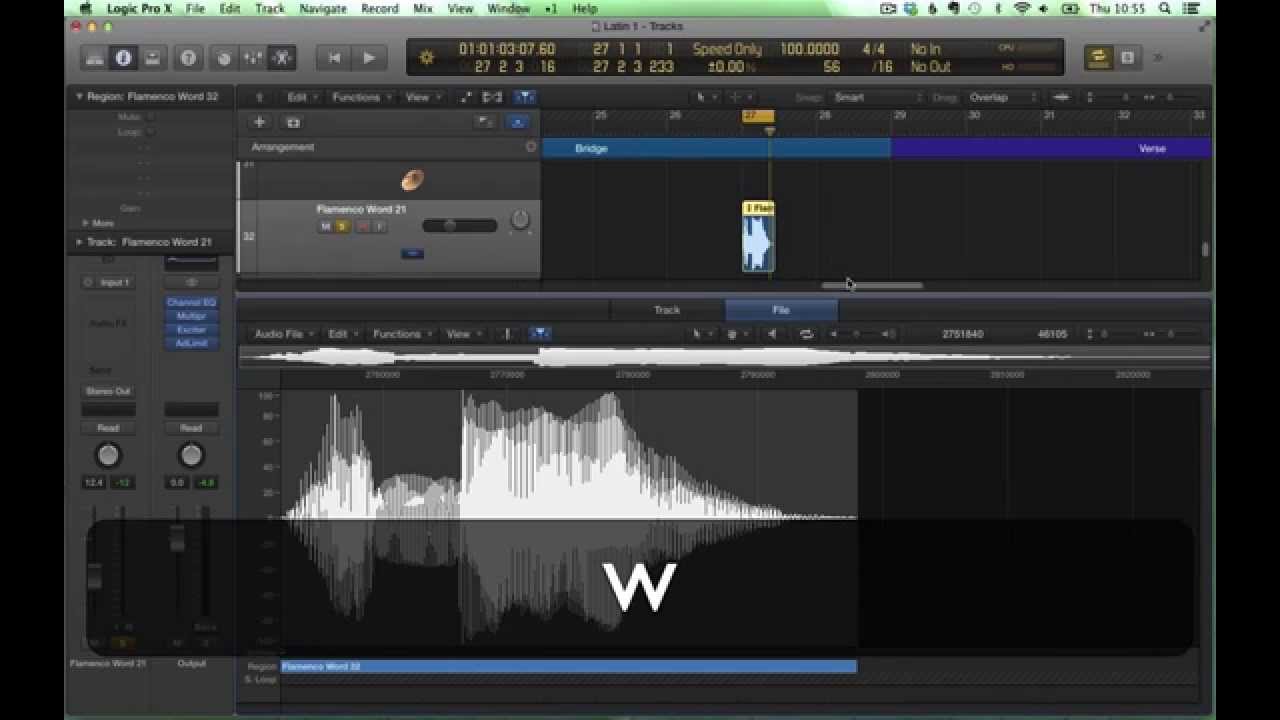The width and height of the screenshot is (1280, 720).
Task: Solo track Flamenco Word 21
Action: (342, 227)
